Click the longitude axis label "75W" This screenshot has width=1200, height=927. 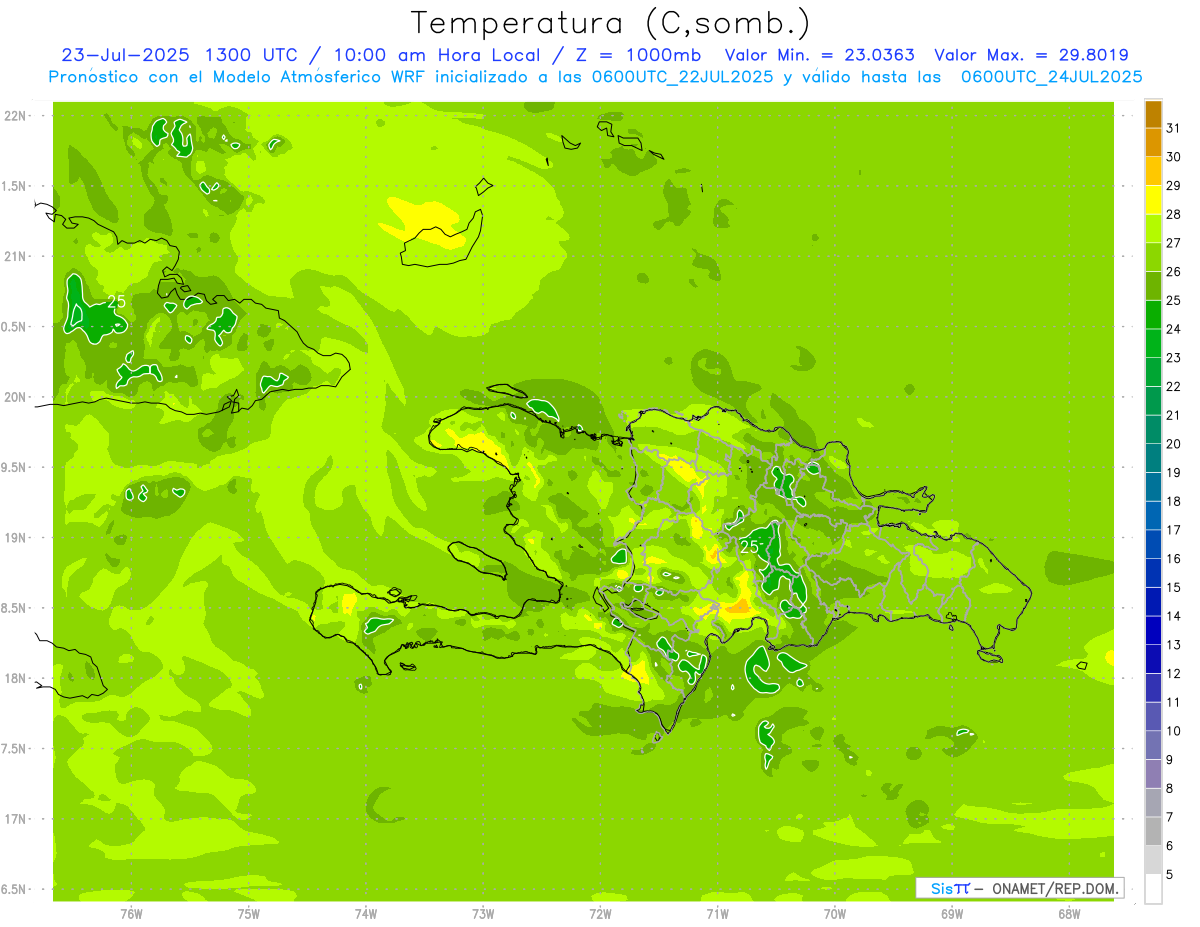tap(248, 914)
